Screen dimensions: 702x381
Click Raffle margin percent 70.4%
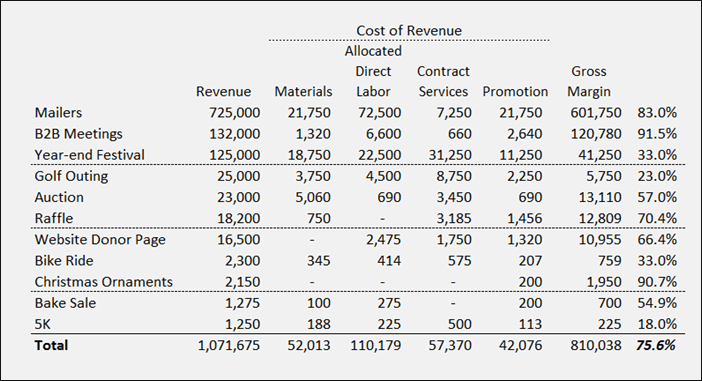tap(657, 218)
